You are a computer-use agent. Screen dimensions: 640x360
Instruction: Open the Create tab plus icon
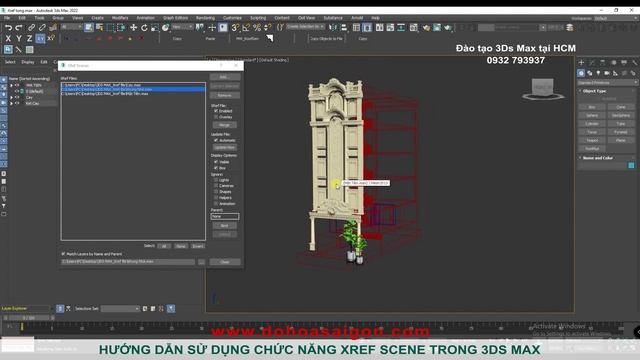(x=581, y=62)
